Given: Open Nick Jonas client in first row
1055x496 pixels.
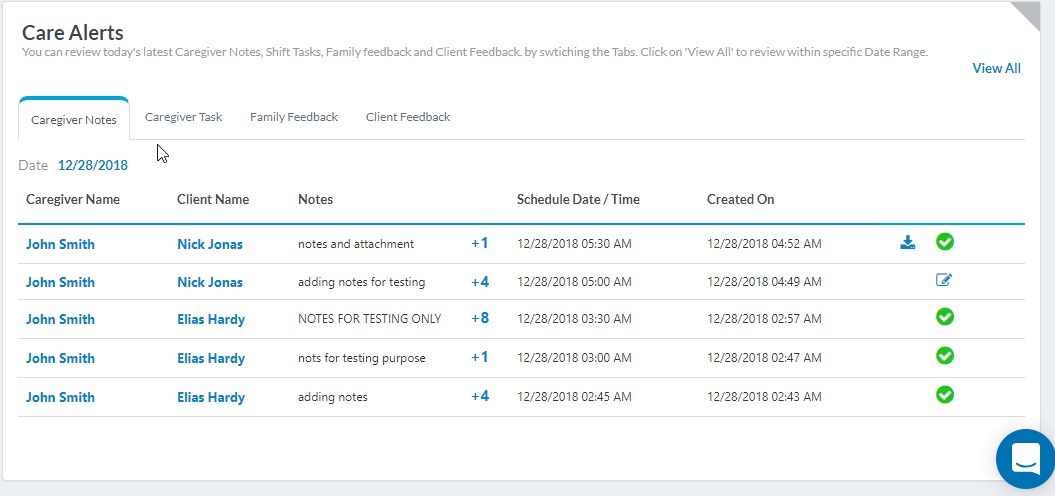Looking at the screenshot, I should pyautogui.click(x=210, y=244).
